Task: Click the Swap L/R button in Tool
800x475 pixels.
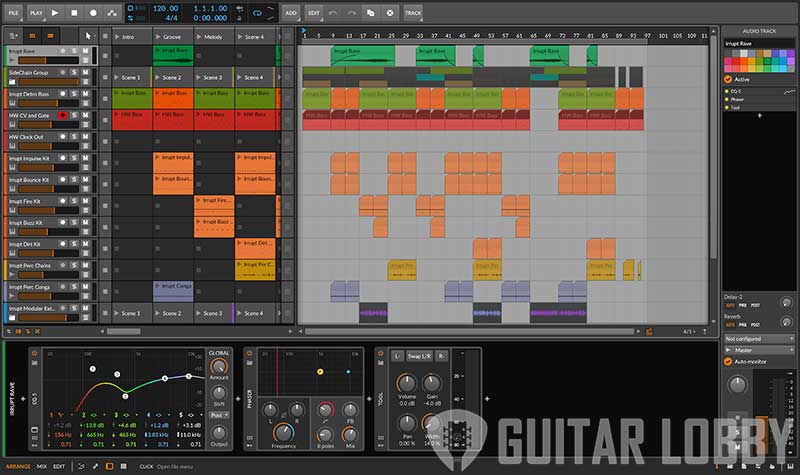Action: [418, 356]
